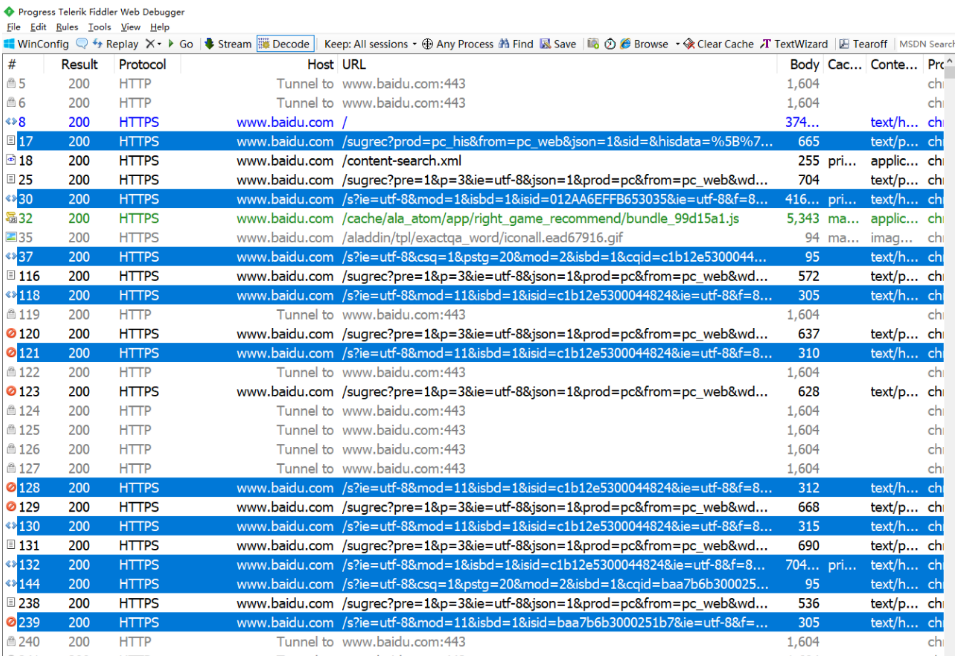Click Tearoff toolbar button

[863, 44]
